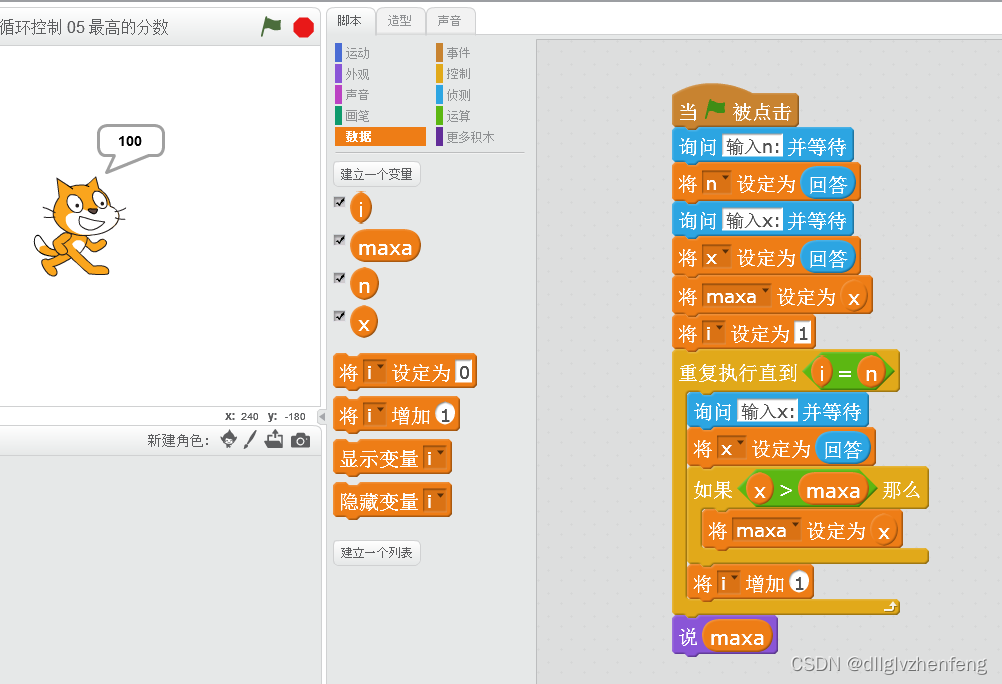The height and width of the screenshot is (684, 1002).
Task: Open the dropdown in the 显示变量 i block
Action: (435, 458)
